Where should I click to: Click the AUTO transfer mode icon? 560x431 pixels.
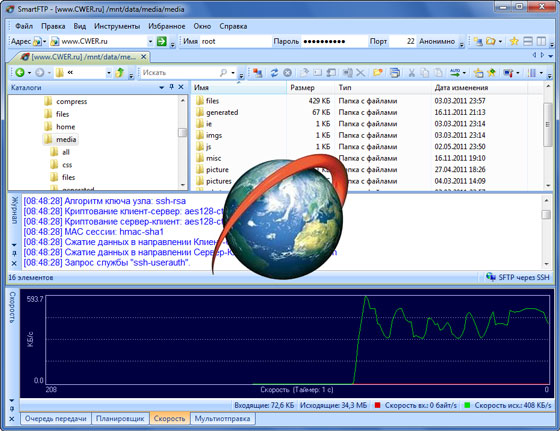pos(455,72)
